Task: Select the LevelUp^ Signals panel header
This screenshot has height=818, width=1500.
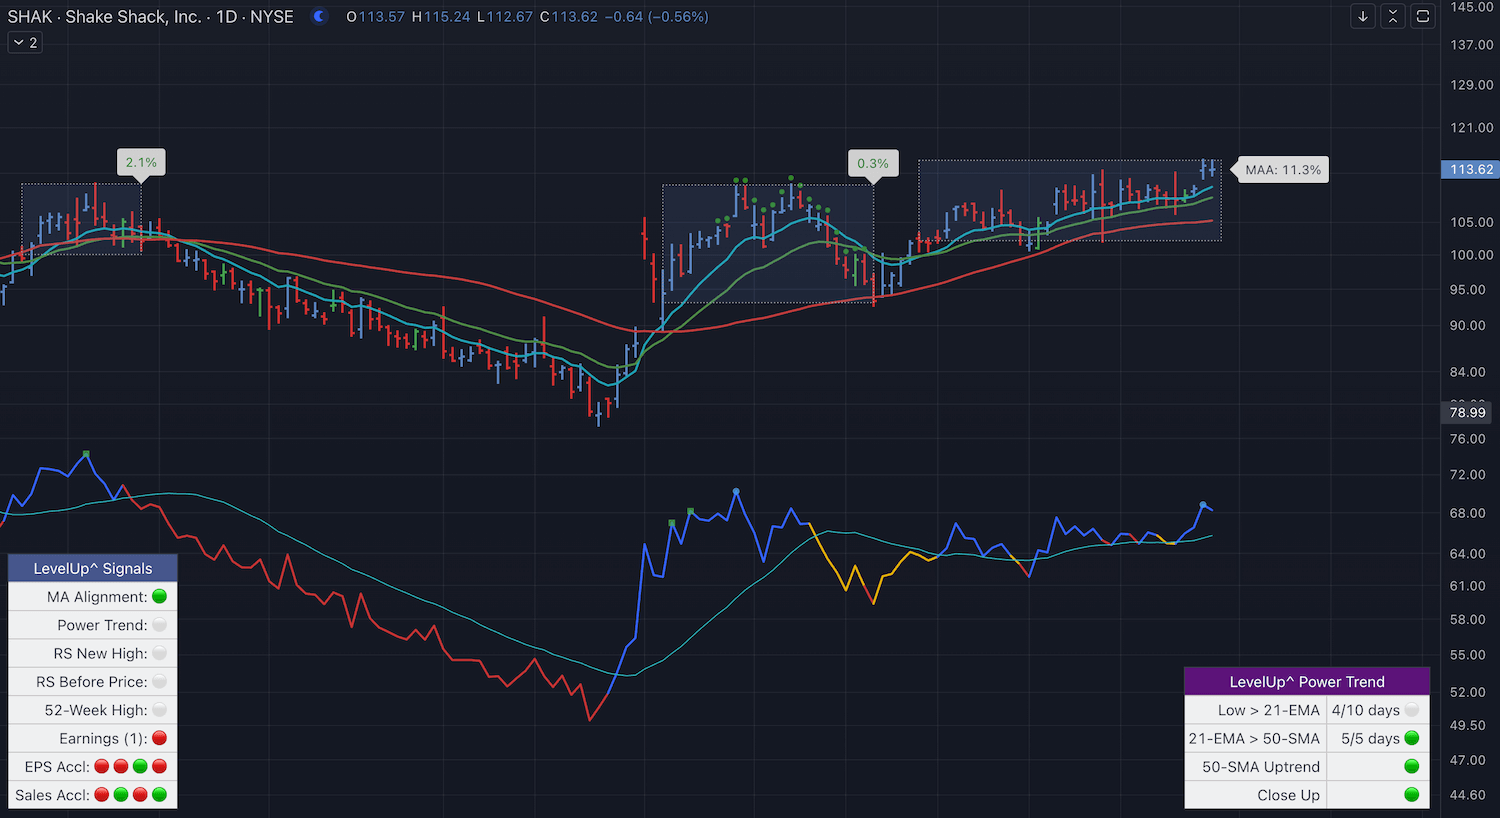Action: (x=92, y=567)
